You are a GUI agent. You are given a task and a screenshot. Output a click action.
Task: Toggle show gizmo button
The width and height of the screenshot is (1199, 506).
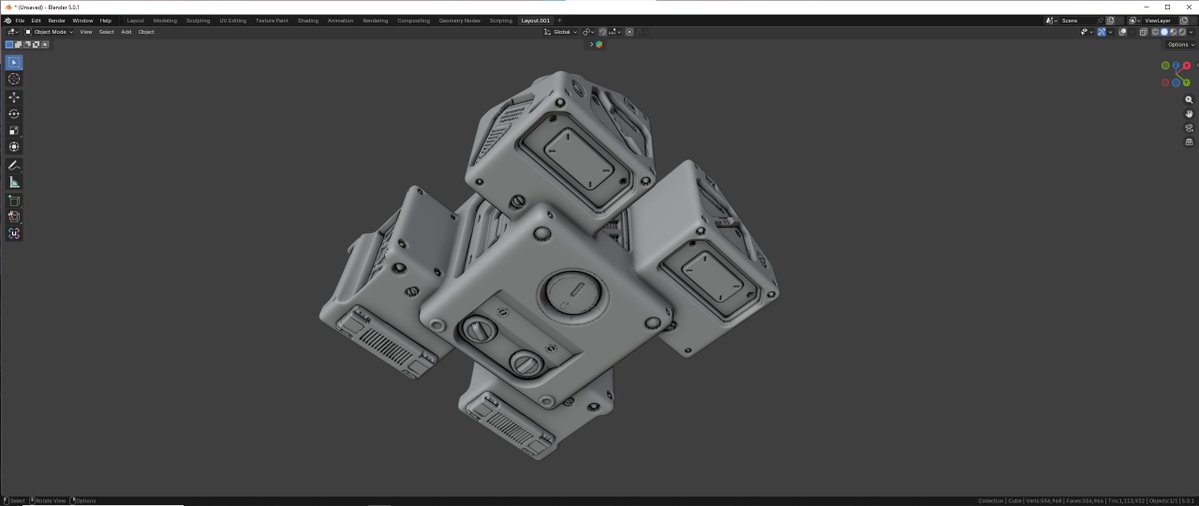tap(1101, 32)
